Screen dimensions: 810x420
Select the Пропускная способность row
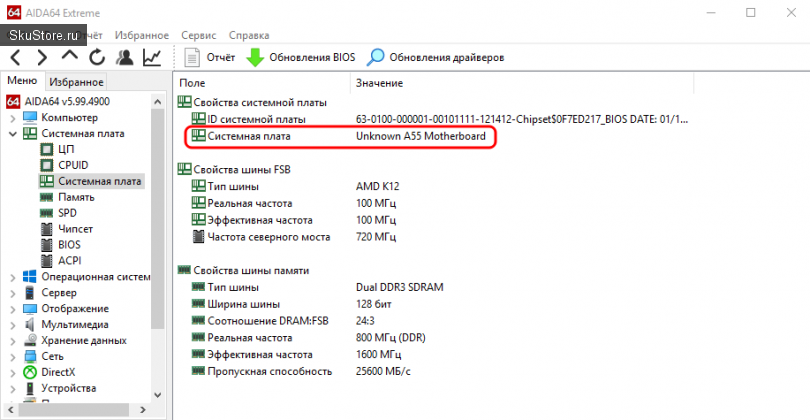(301, 371)
